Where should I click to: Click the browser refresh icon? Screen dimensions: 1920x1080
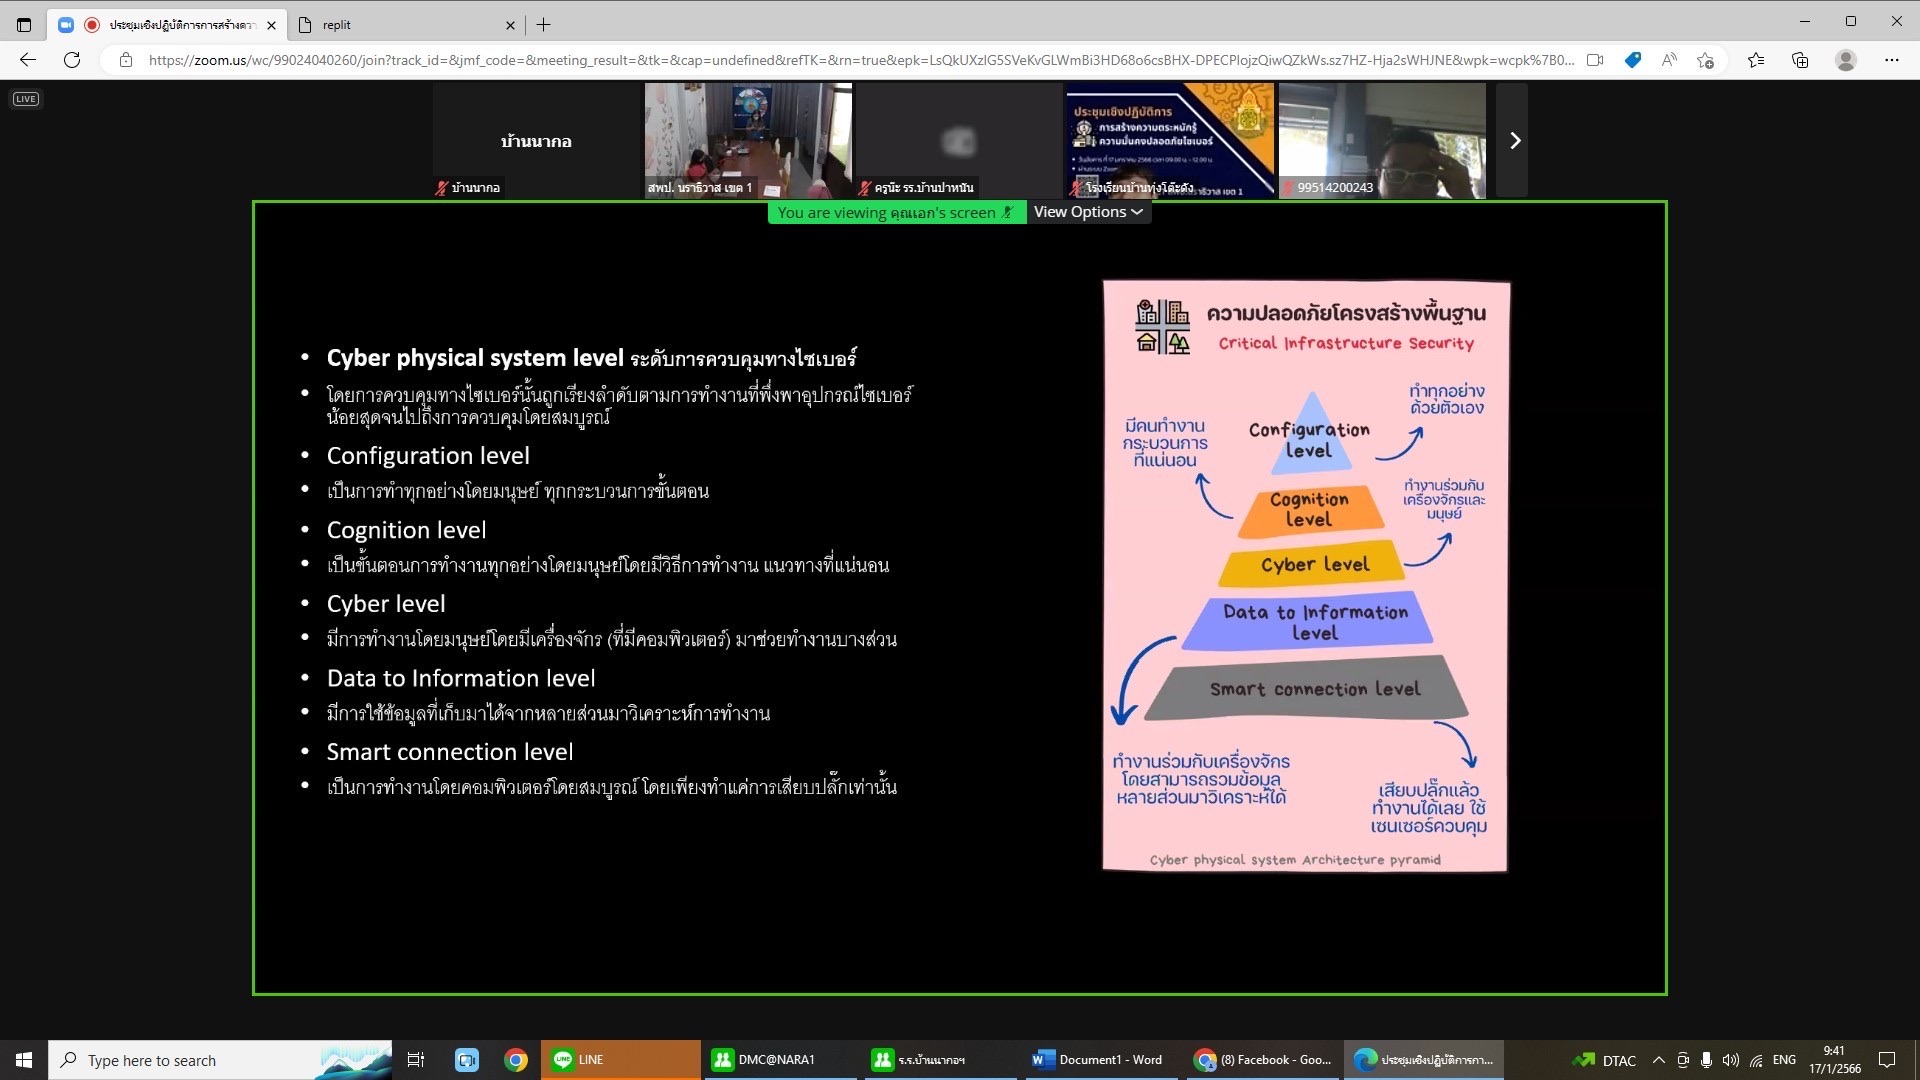tap(72, 60)
